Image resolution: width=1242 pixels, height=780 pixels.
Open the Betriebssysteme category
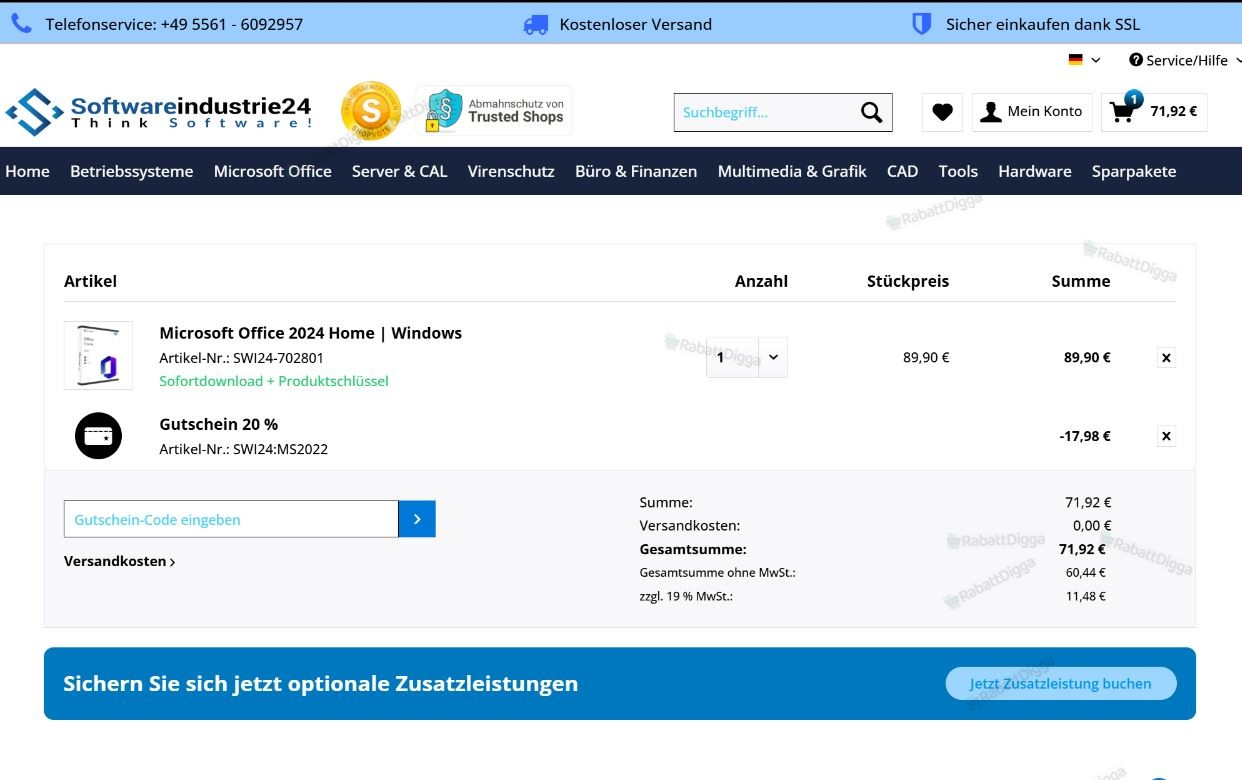click(x=132, y=171)
